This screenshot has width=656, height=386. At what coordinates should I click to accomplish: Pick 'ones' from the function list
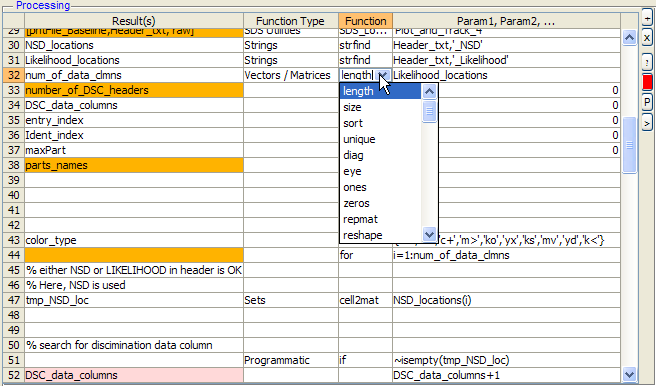click(x=380, y=187)
